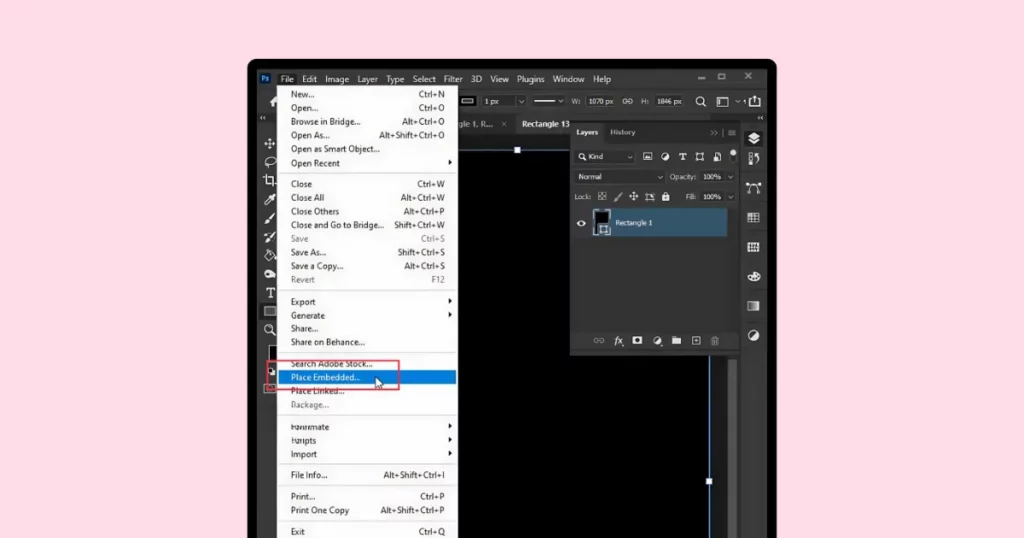The height and width of the screenshot is (538, 1024).
Task: Click the stroke style swatch in options
Action: (x=468, y=101)
